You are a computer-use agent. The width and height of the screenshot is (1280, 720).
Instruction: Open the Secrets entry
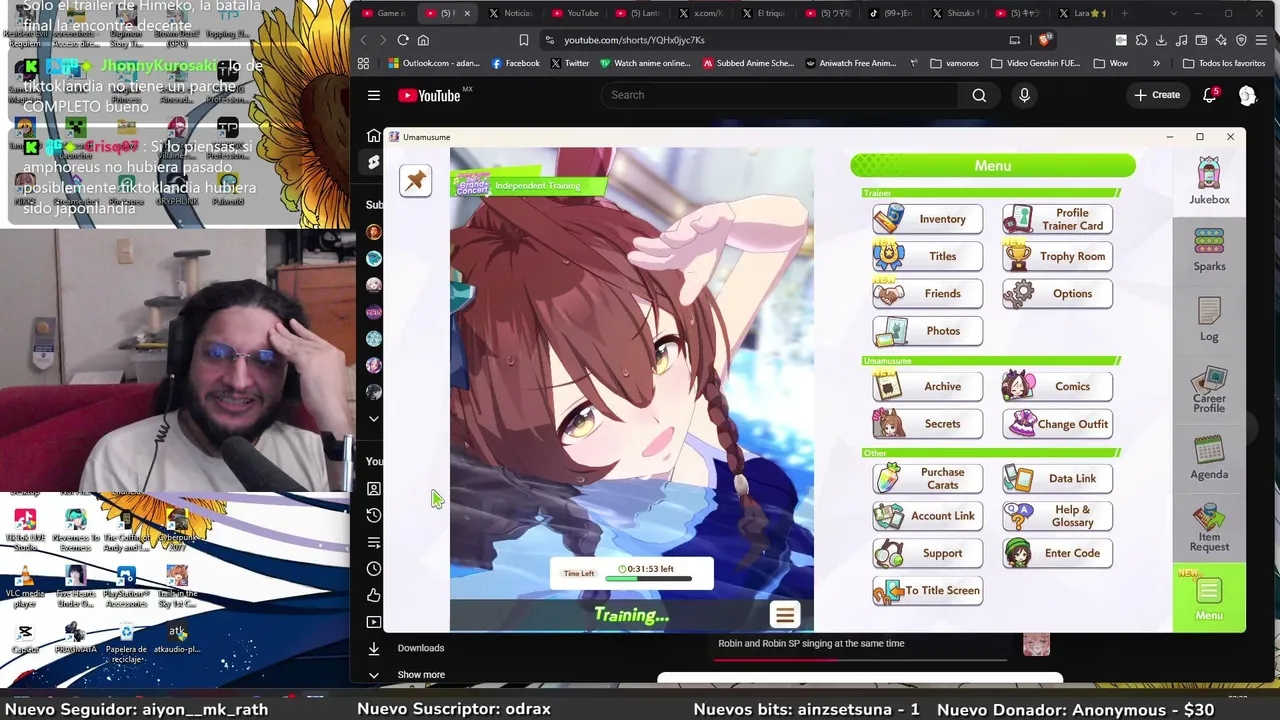[927, 424]
